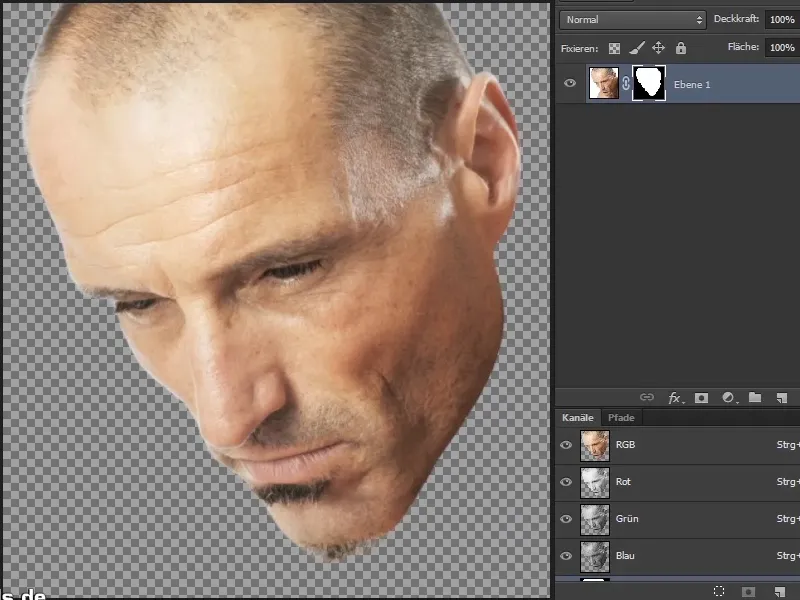Select the RGB channel thumbnail
Image resolution: width=800 pixels, height=600 pixels.
pyautogui.click(x=595, y=445)
